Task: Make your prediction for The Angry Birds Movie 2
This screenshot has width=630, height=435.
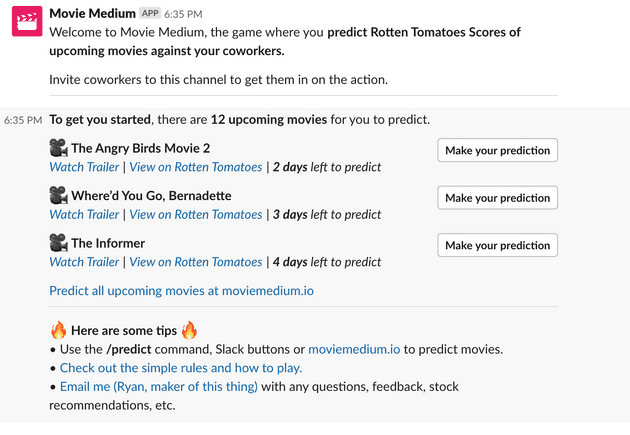Action: coord(497,150)
